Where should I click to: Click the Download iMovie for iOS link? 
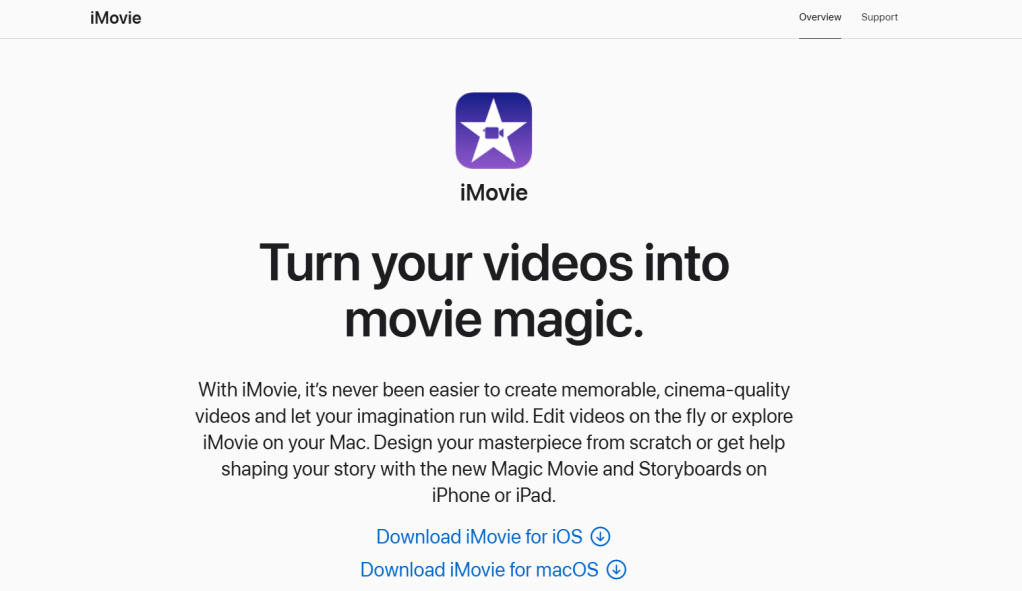(478, 537)
